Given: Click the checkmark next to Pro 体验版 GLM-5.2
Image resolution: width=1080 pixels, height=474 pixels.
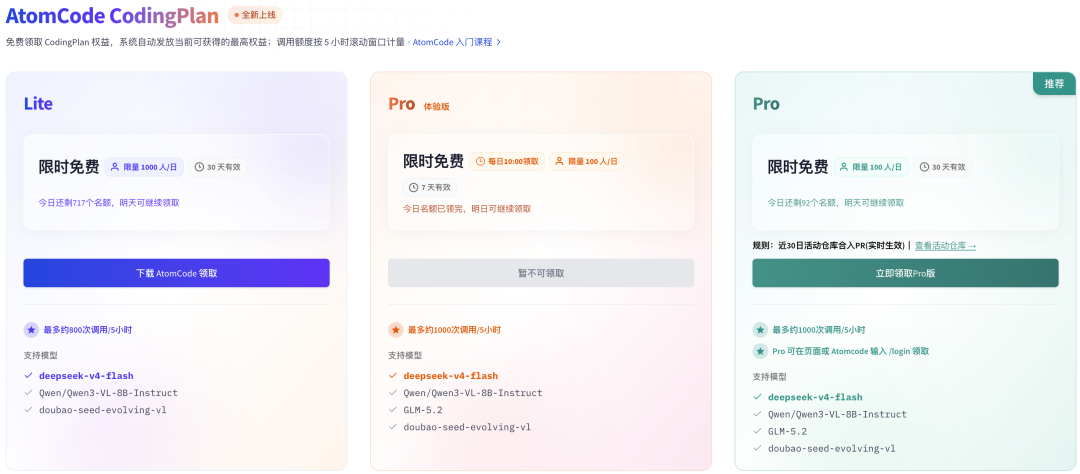Looking at the screenshot, I should (x=393, y=410).
